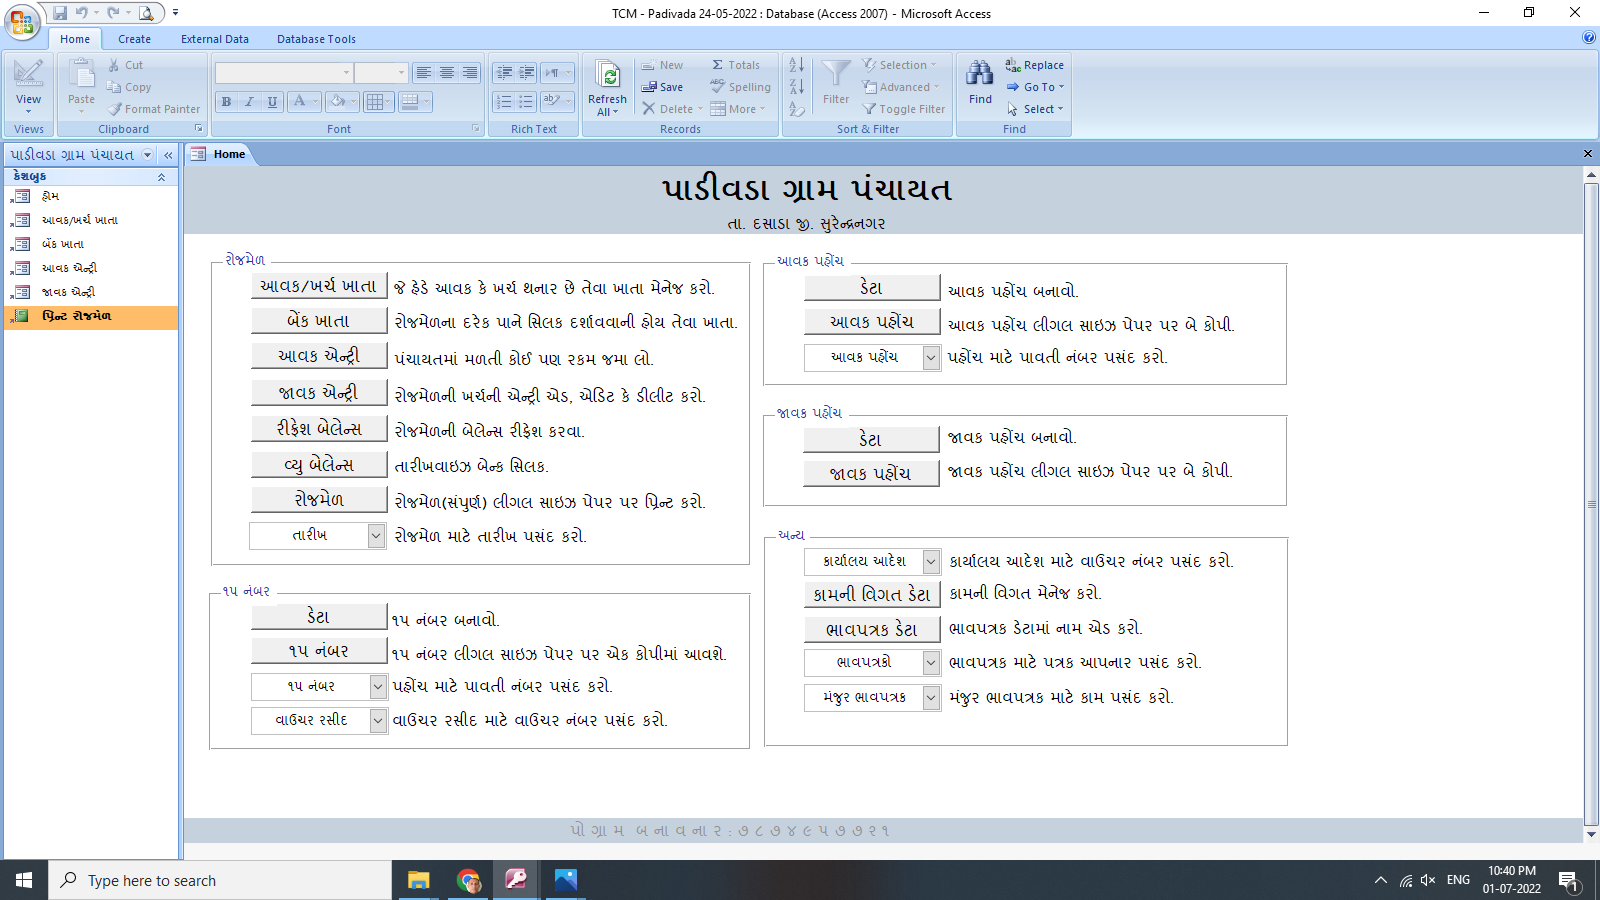This screenshot has height=900, width=1600.
Task: Toggle bold formatting in the Font group
Action: 226,102
